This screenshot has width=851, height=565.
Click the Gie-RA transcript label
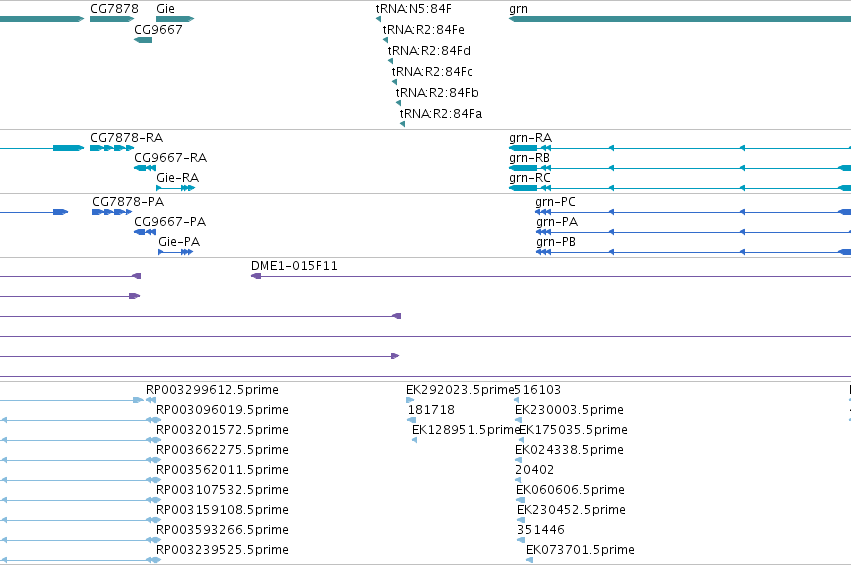(x=177, y=178)
